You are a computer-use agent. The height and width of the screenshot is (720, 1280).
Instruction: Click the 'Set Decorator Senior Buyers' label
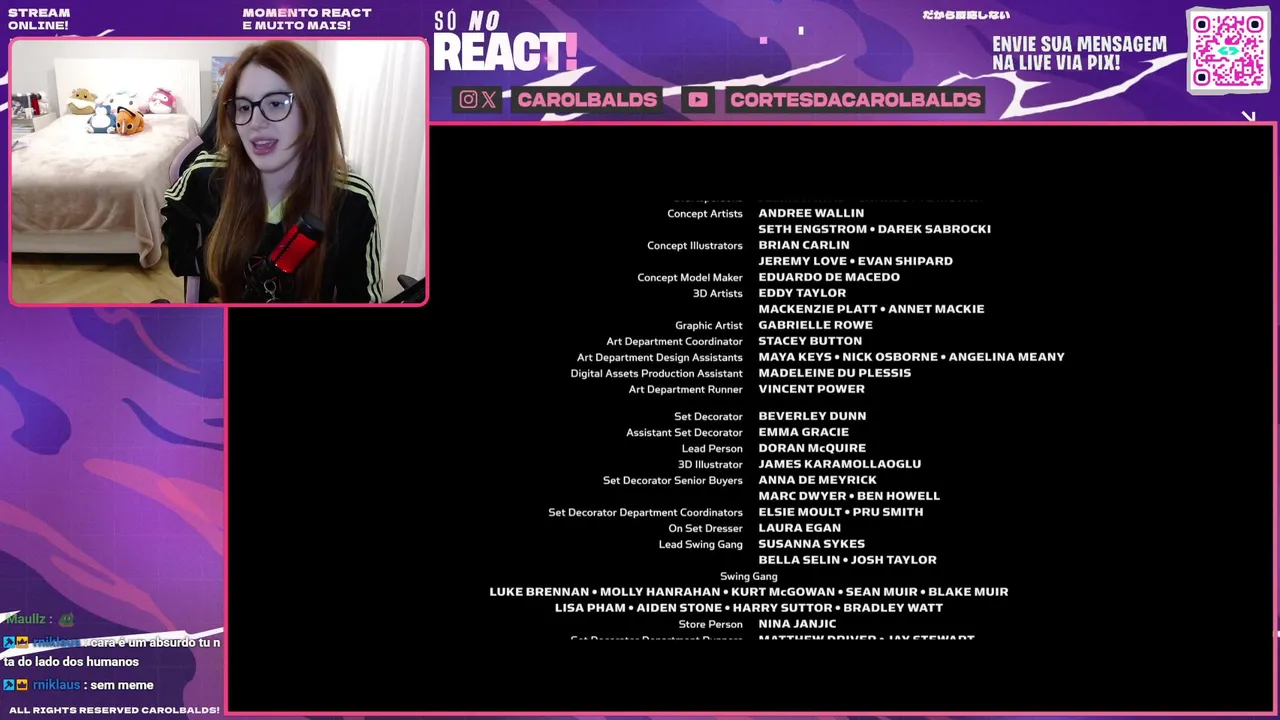673,481
